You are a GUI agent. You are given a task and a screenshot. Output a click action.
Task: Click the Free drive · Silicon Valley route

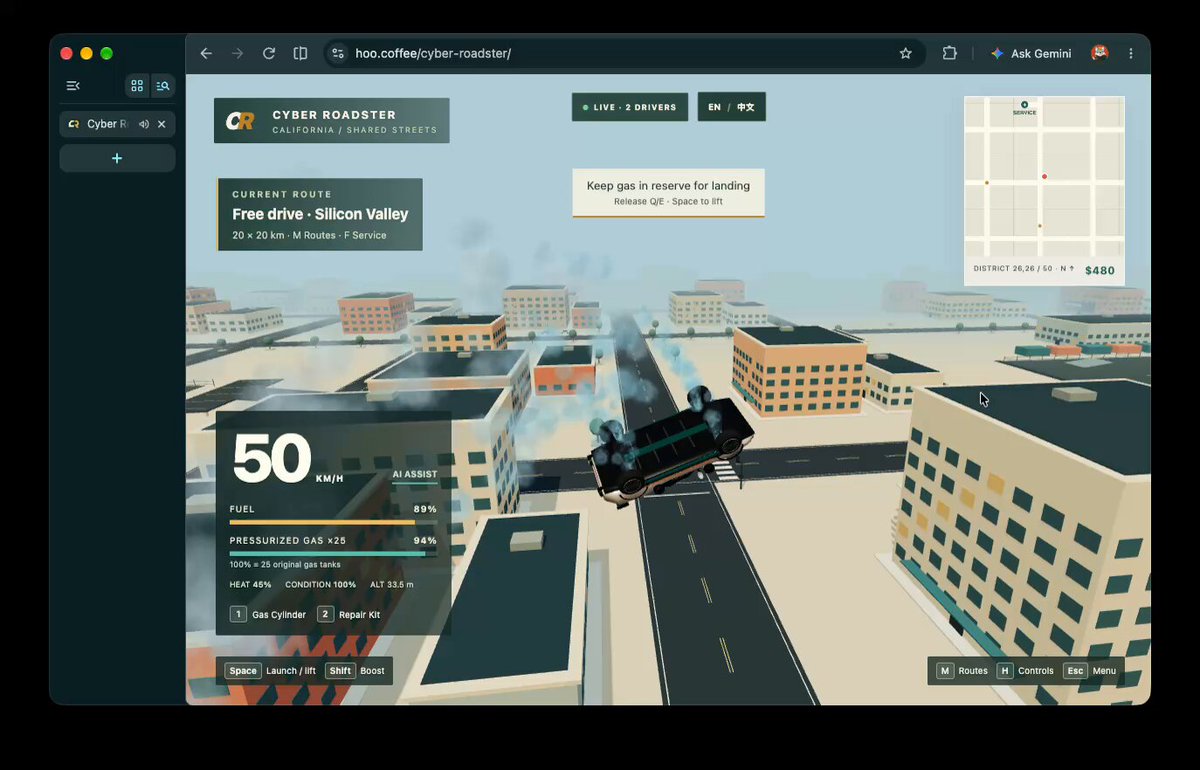click(x=320, y=214)
